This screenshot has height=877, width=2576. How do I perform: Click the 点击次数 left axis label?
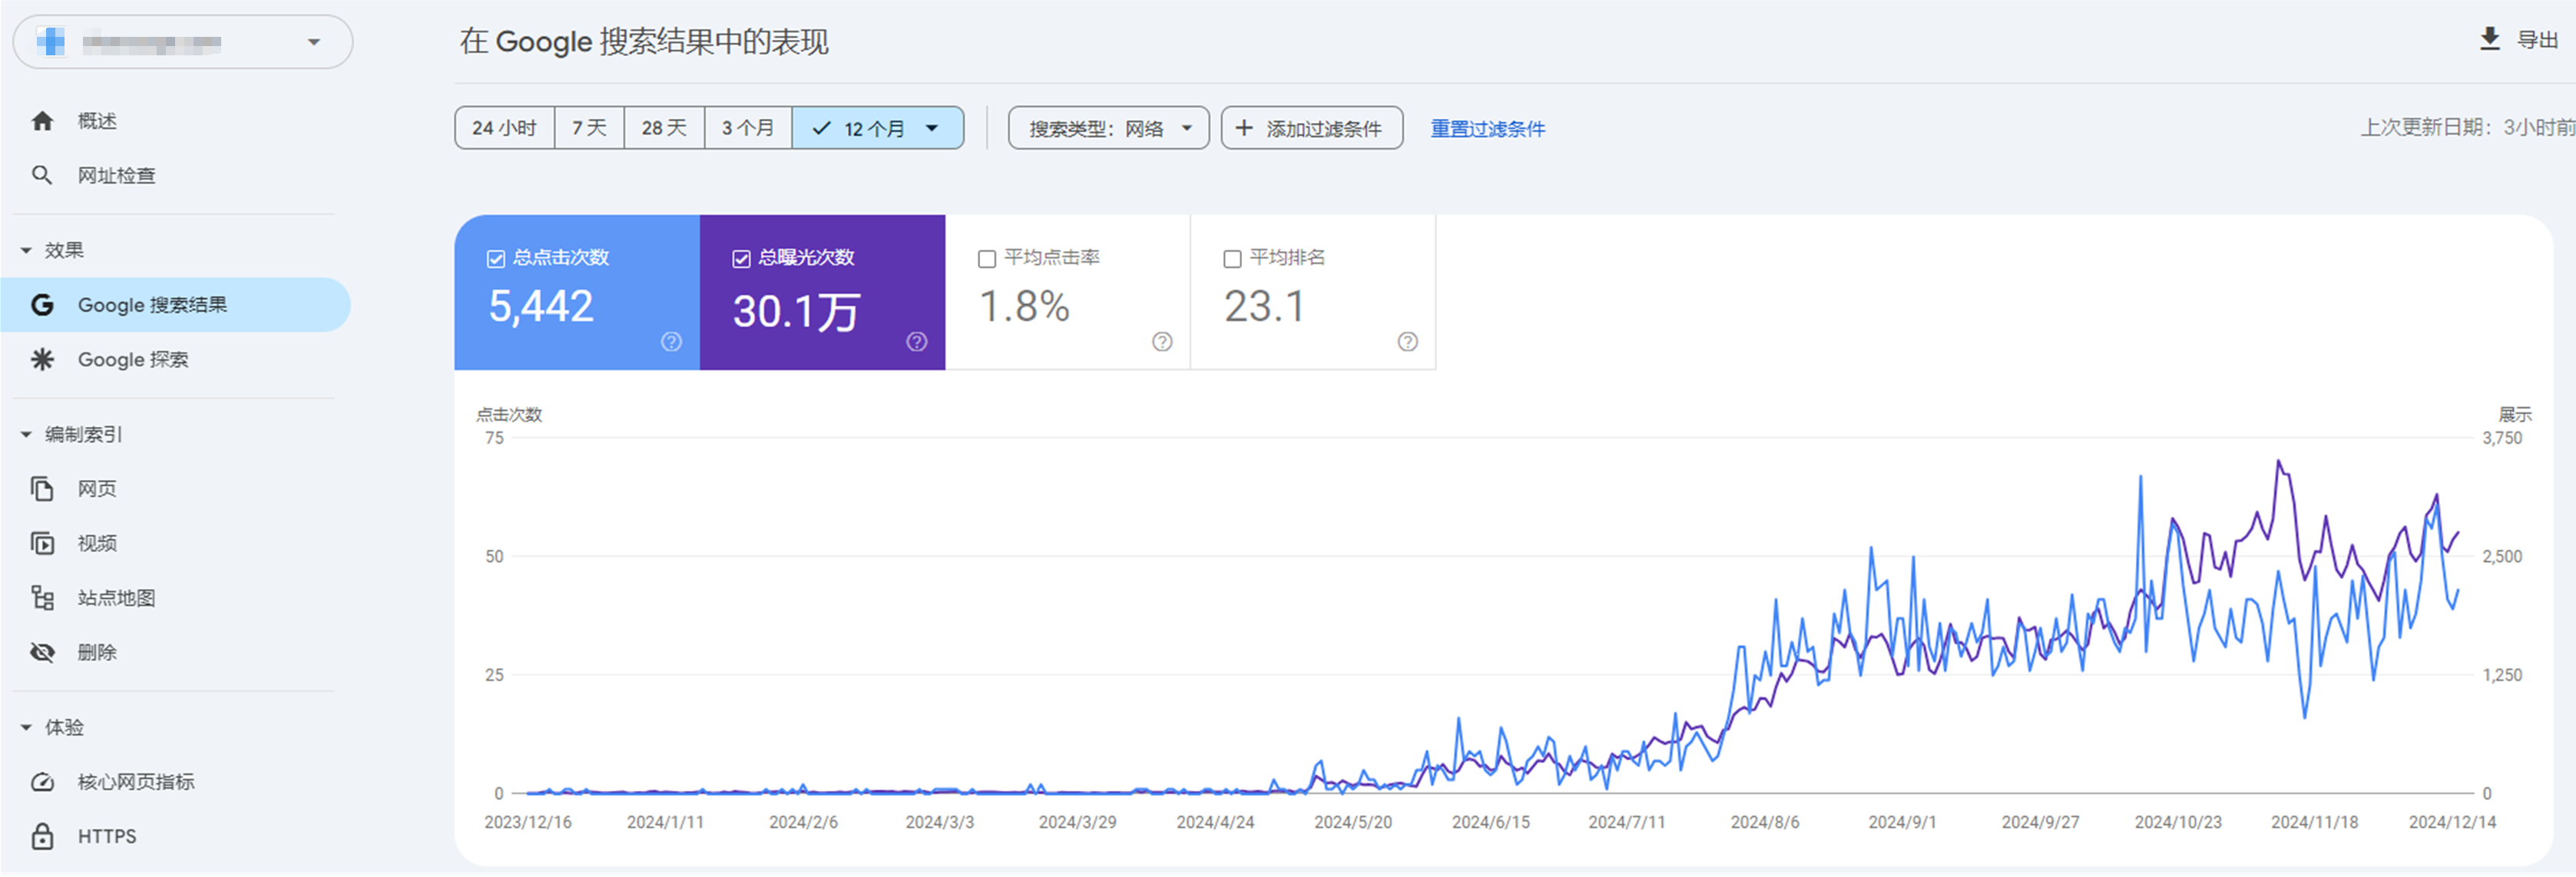(509, 415)
